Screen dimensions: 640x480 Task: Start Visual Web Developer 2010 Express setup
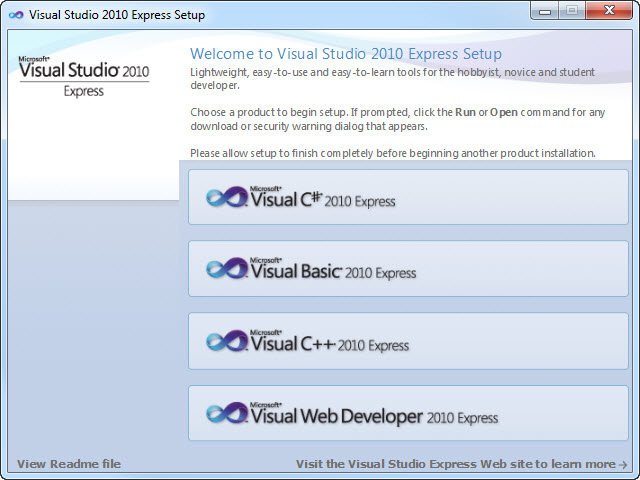[408, 413]
